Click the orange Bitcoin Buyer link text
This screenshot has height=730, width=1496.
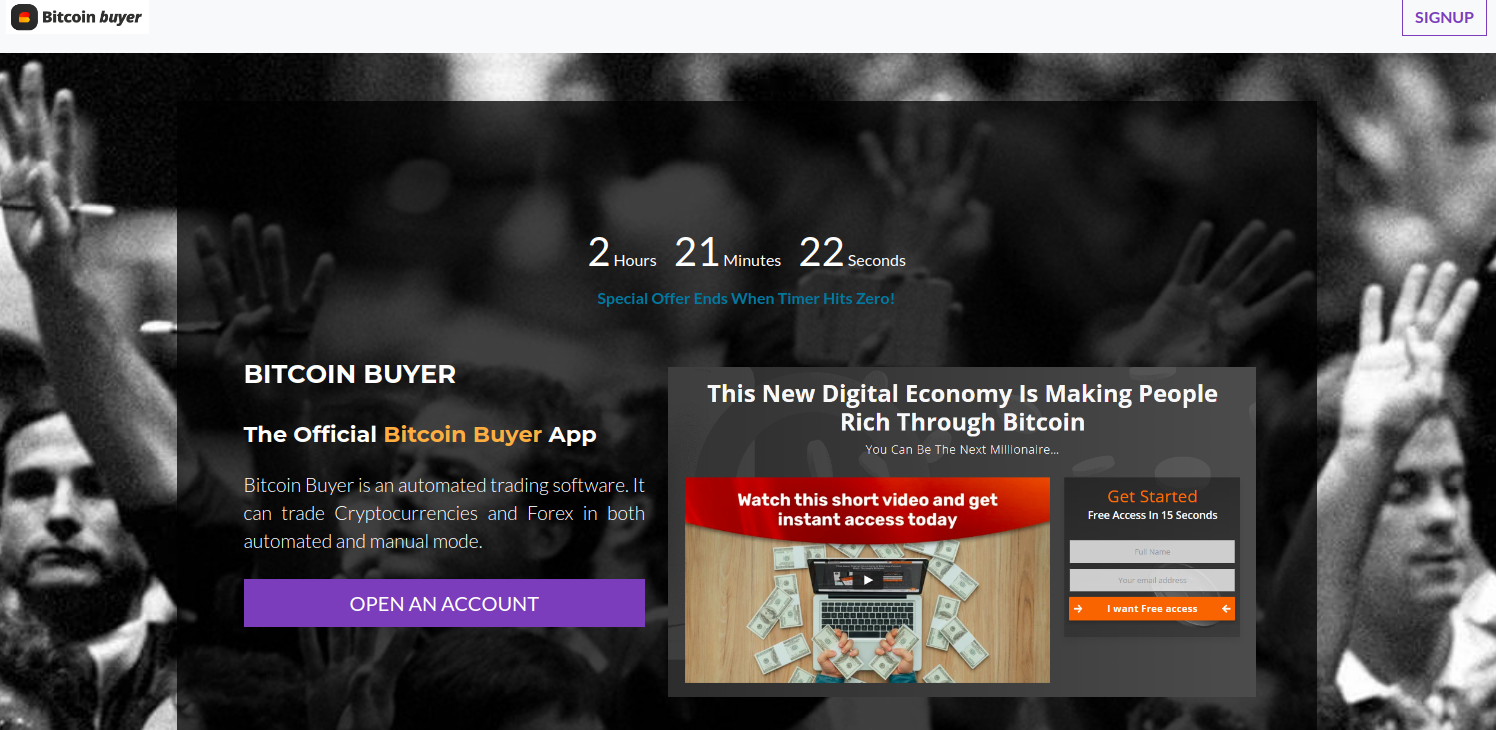click(x=463, y=434)
